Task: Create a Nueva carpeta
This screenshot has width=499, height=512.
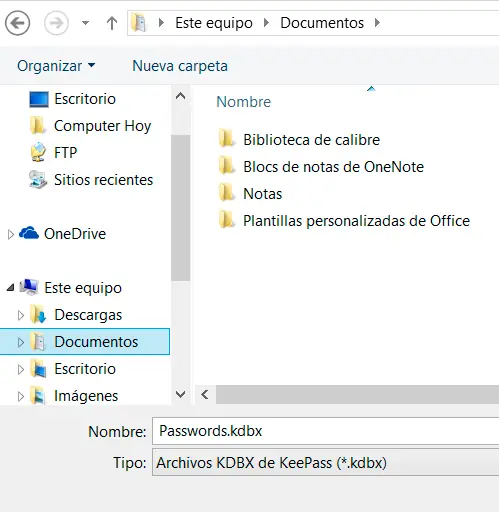Action: 180,66
